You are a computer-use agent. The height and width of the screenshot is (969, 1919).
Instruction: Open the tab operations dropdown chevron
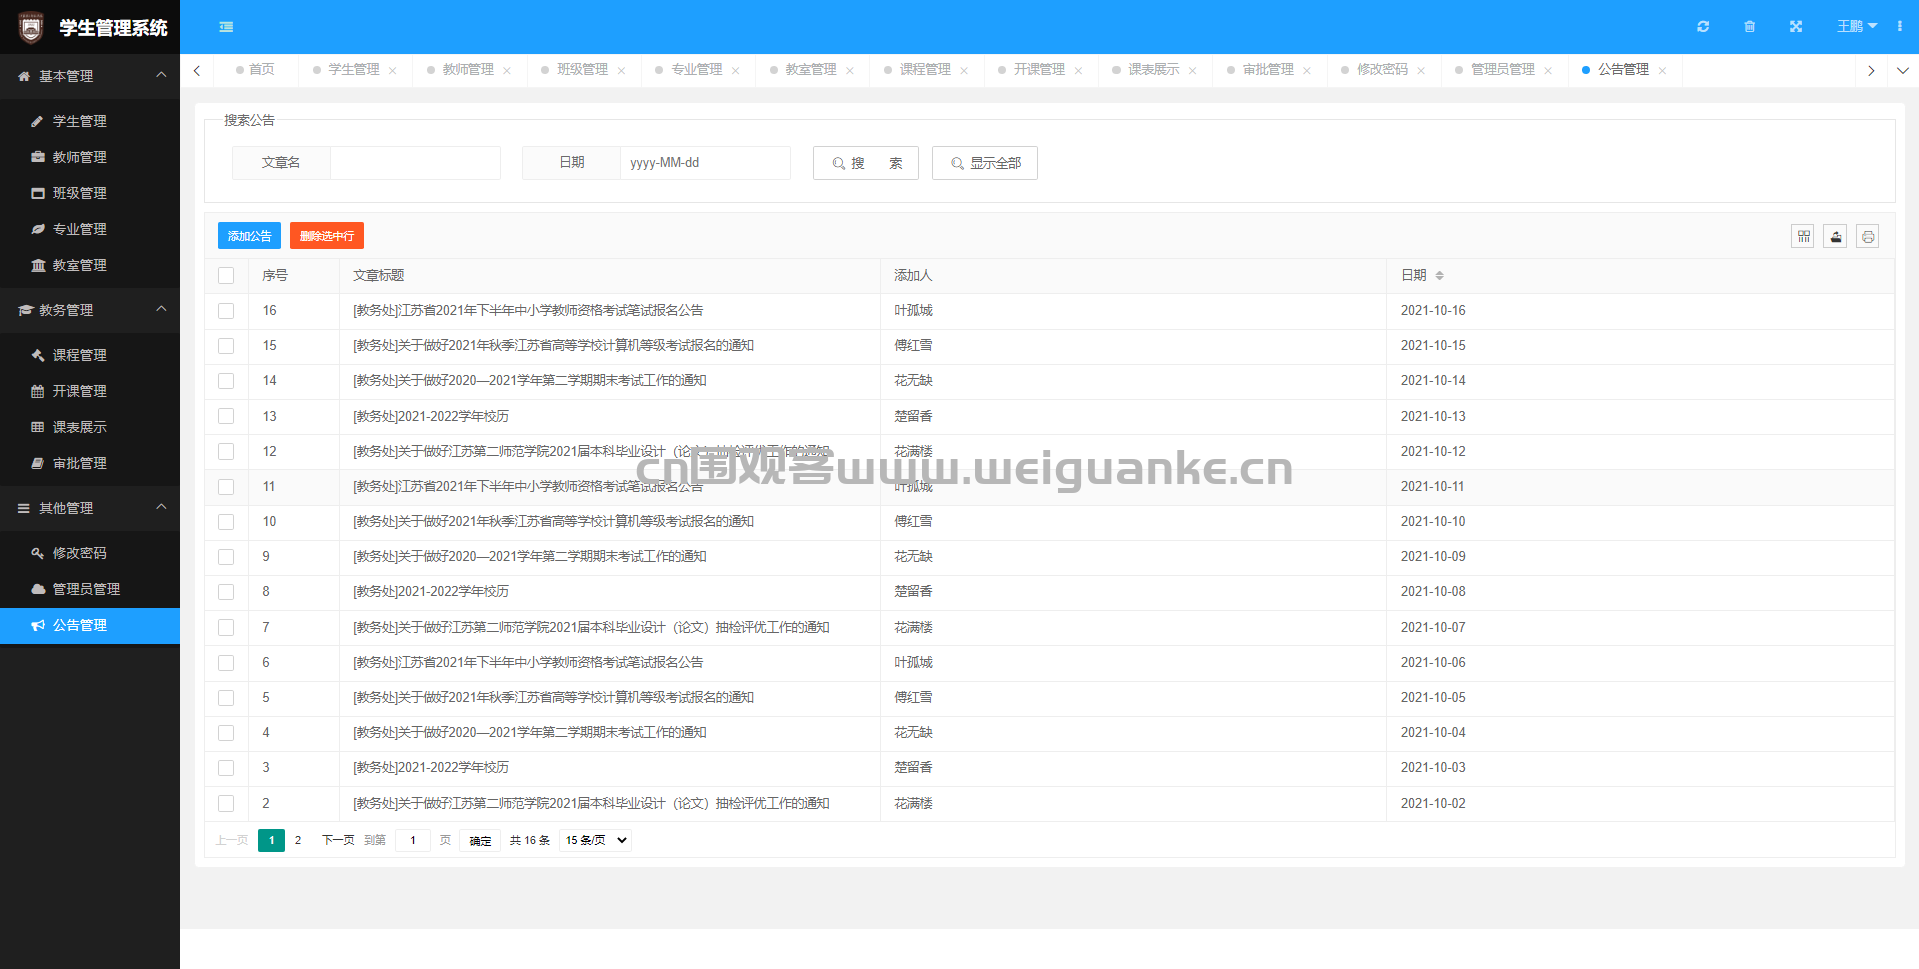point(1902,70)
